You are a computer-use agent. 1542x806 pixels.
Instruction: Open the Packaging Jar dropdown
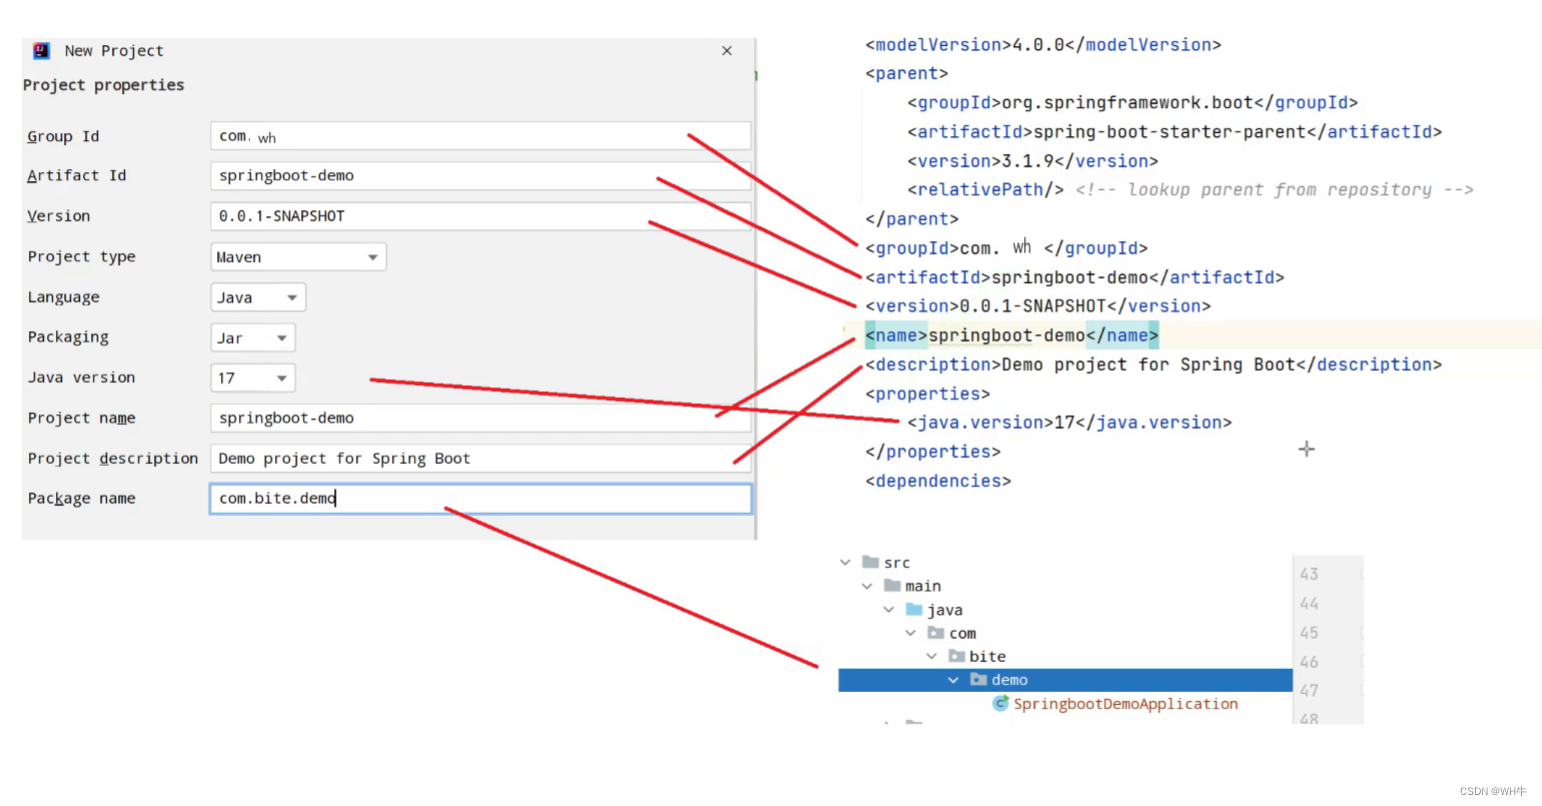pos(253,338)
